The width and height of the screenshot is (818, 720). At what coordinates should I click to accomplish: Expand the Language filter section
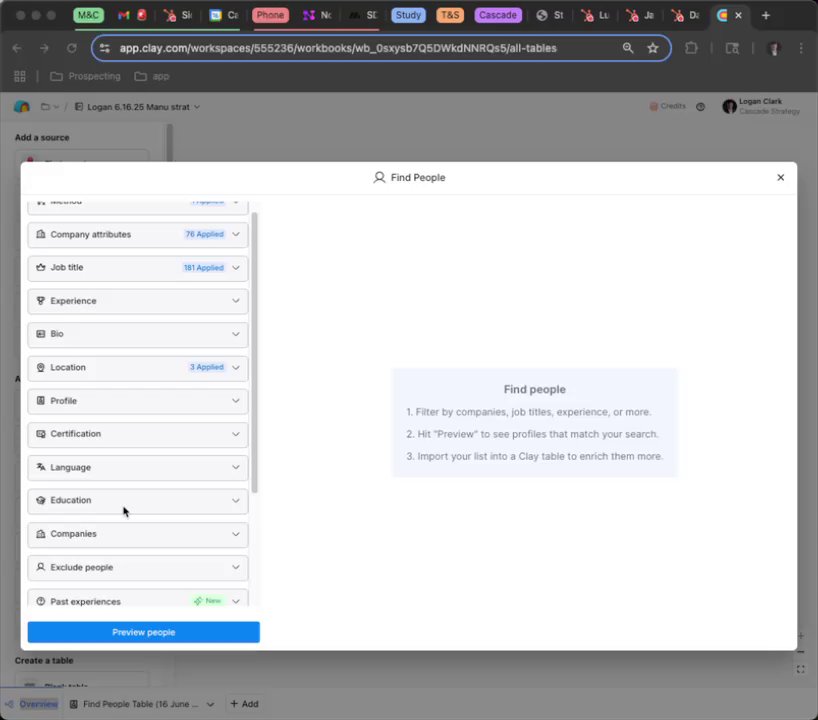(138, 467)
